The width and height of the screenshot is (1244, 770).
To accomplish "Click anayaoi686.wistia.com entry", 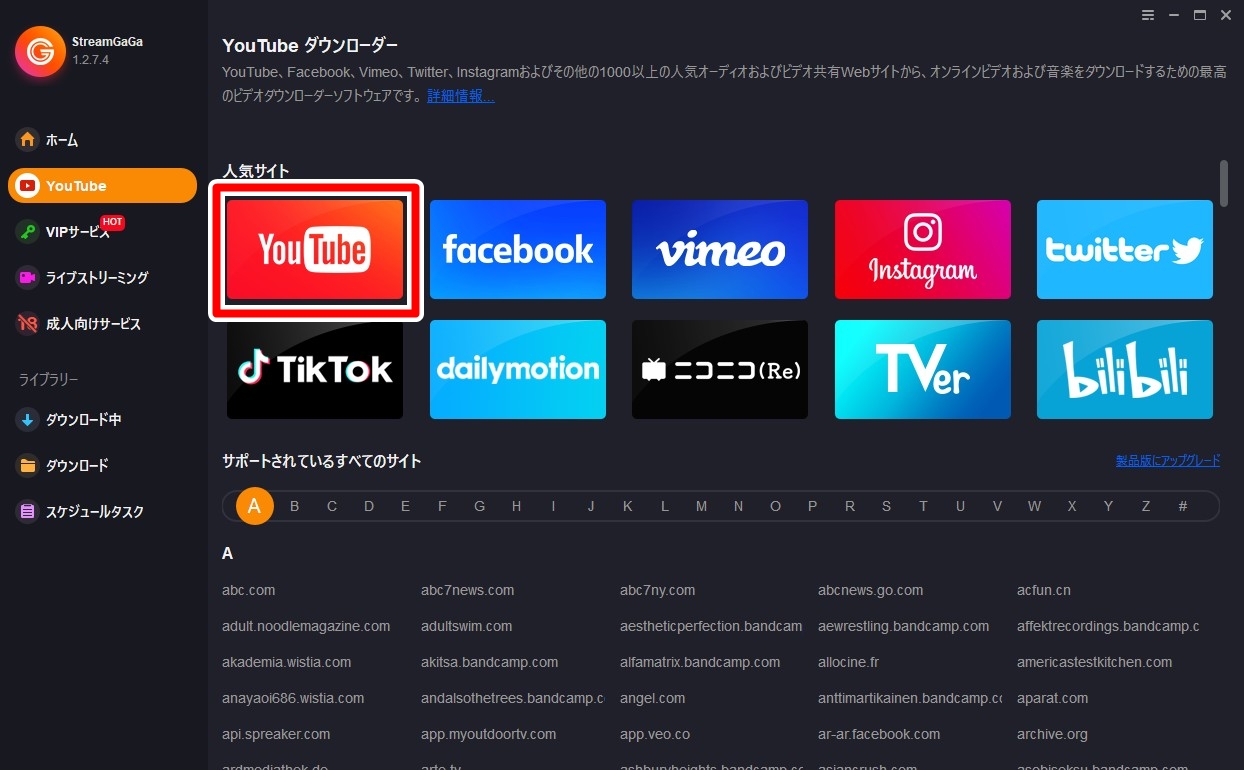I will click(x=293, y=698).
